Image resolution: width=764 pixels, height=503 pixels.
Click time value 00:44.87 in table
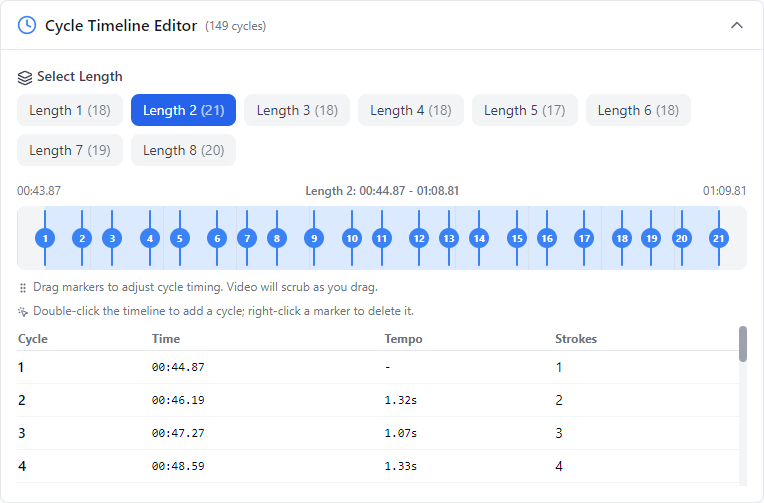[x=178, y=367]
